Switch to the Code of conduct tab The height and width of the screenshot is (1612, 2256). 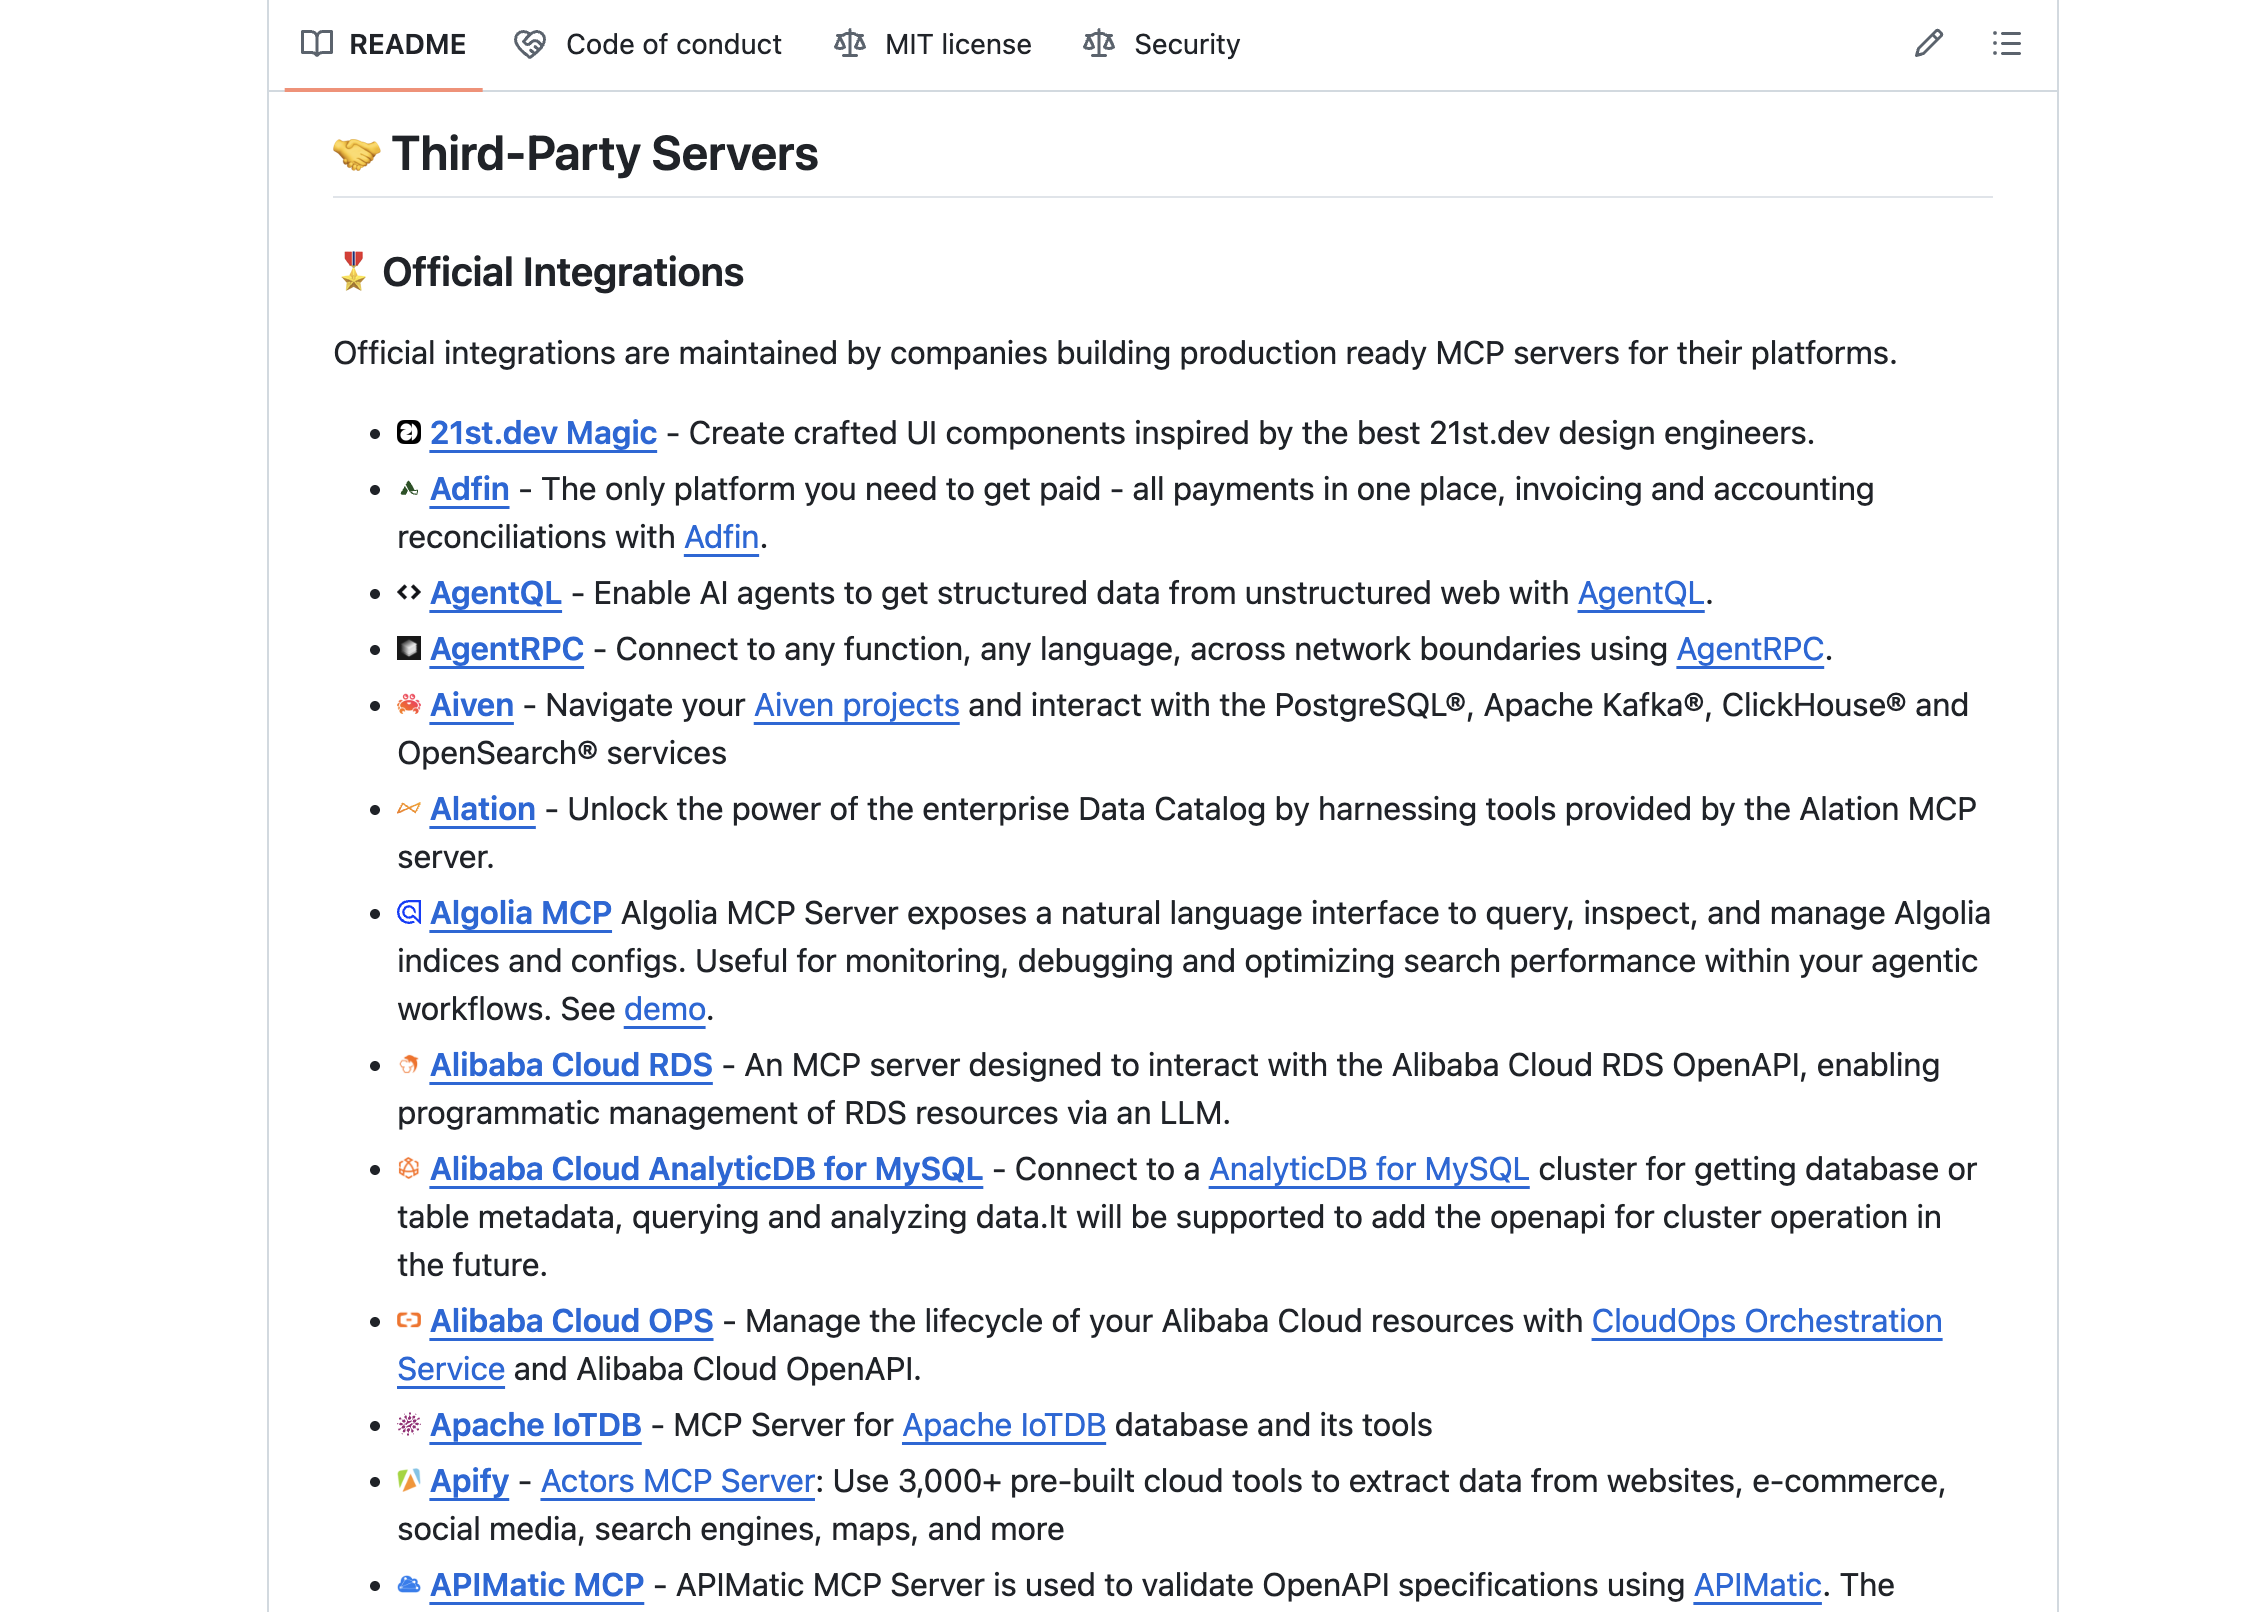pos(648,44)
